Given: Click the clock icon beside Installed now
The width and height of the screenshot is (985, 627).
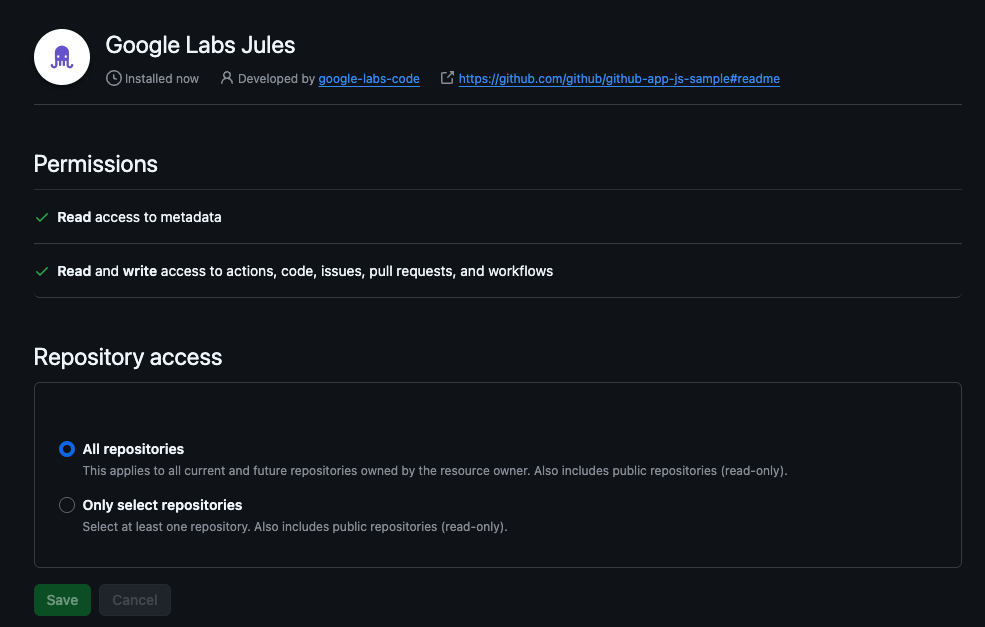Looking at the screenshot, I should point(114,79).
